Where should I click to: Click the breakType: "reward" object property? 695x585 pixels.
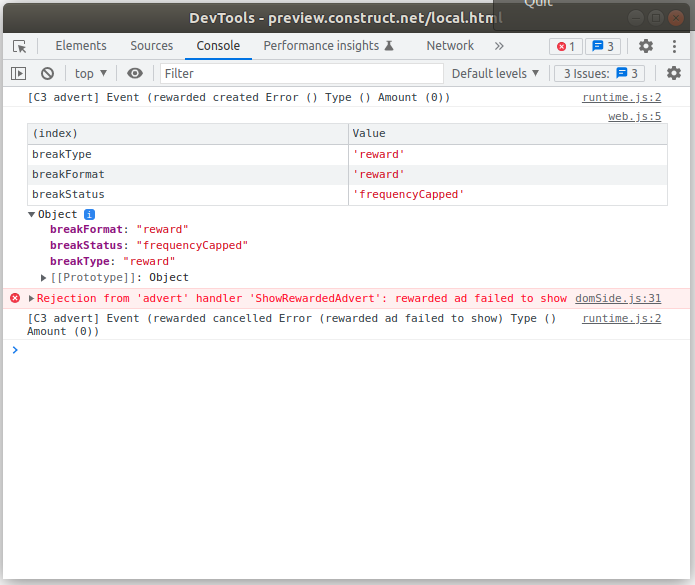(x=113, y=261)
